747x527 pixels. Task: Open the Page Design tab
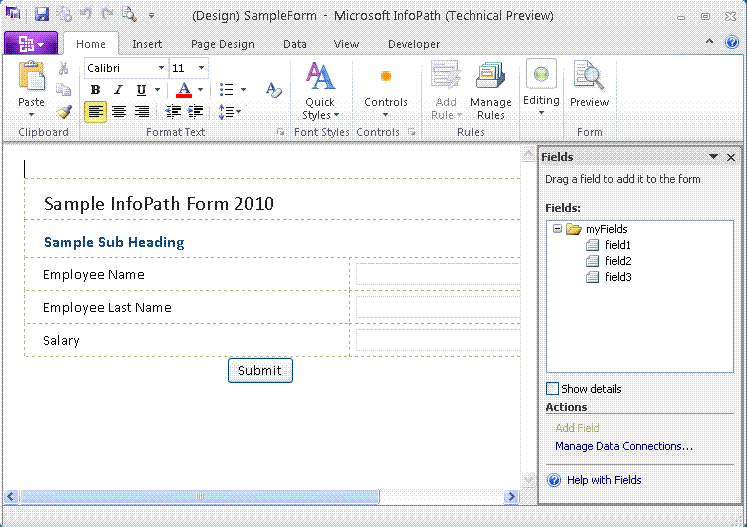click(x=222, y=44)
